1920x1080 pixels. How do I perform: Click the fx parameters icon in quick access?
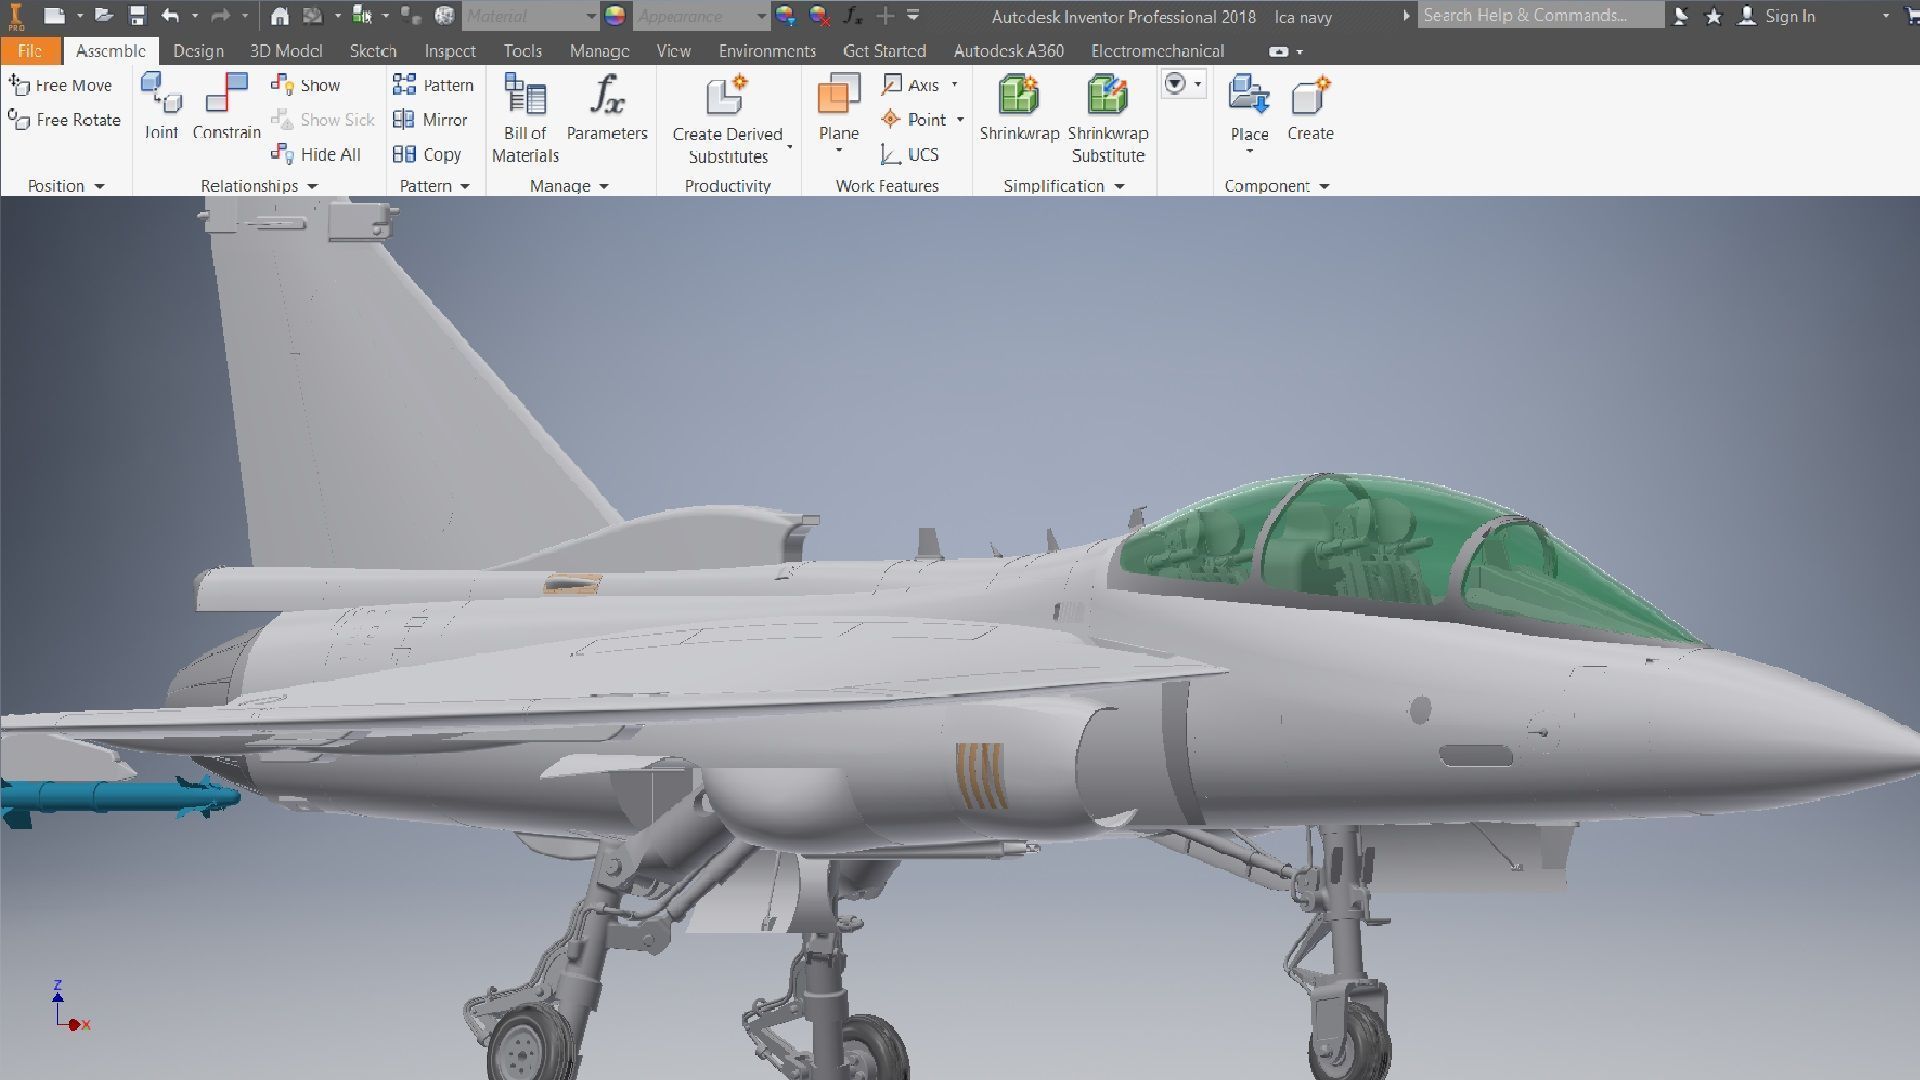853,16
